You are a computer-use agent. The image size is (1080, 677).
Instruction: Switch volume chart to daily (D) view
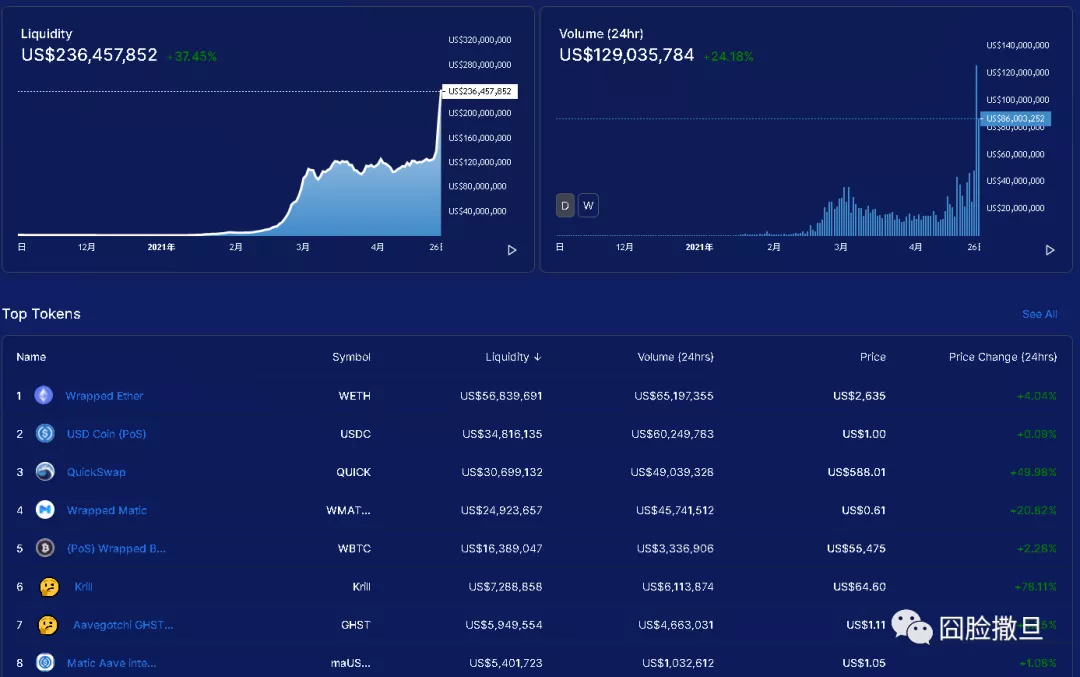click(565, 205)
